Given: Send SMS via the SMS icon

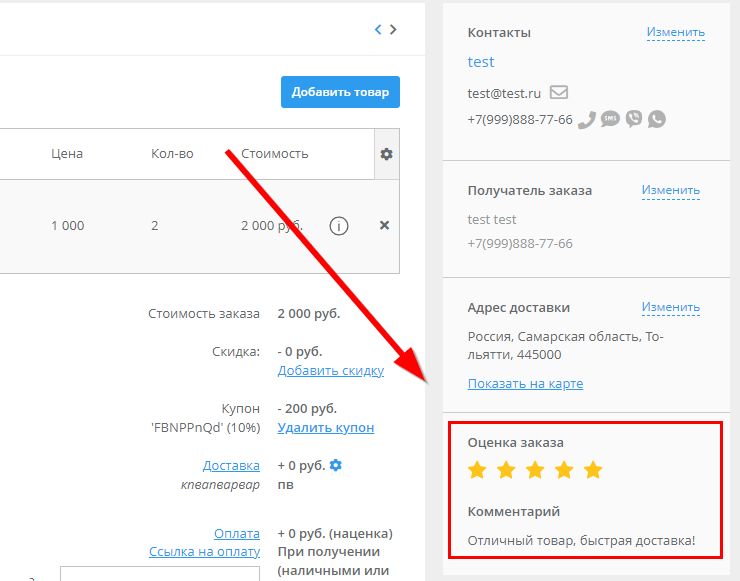Looking at the screenshot, I should (610, 119).
